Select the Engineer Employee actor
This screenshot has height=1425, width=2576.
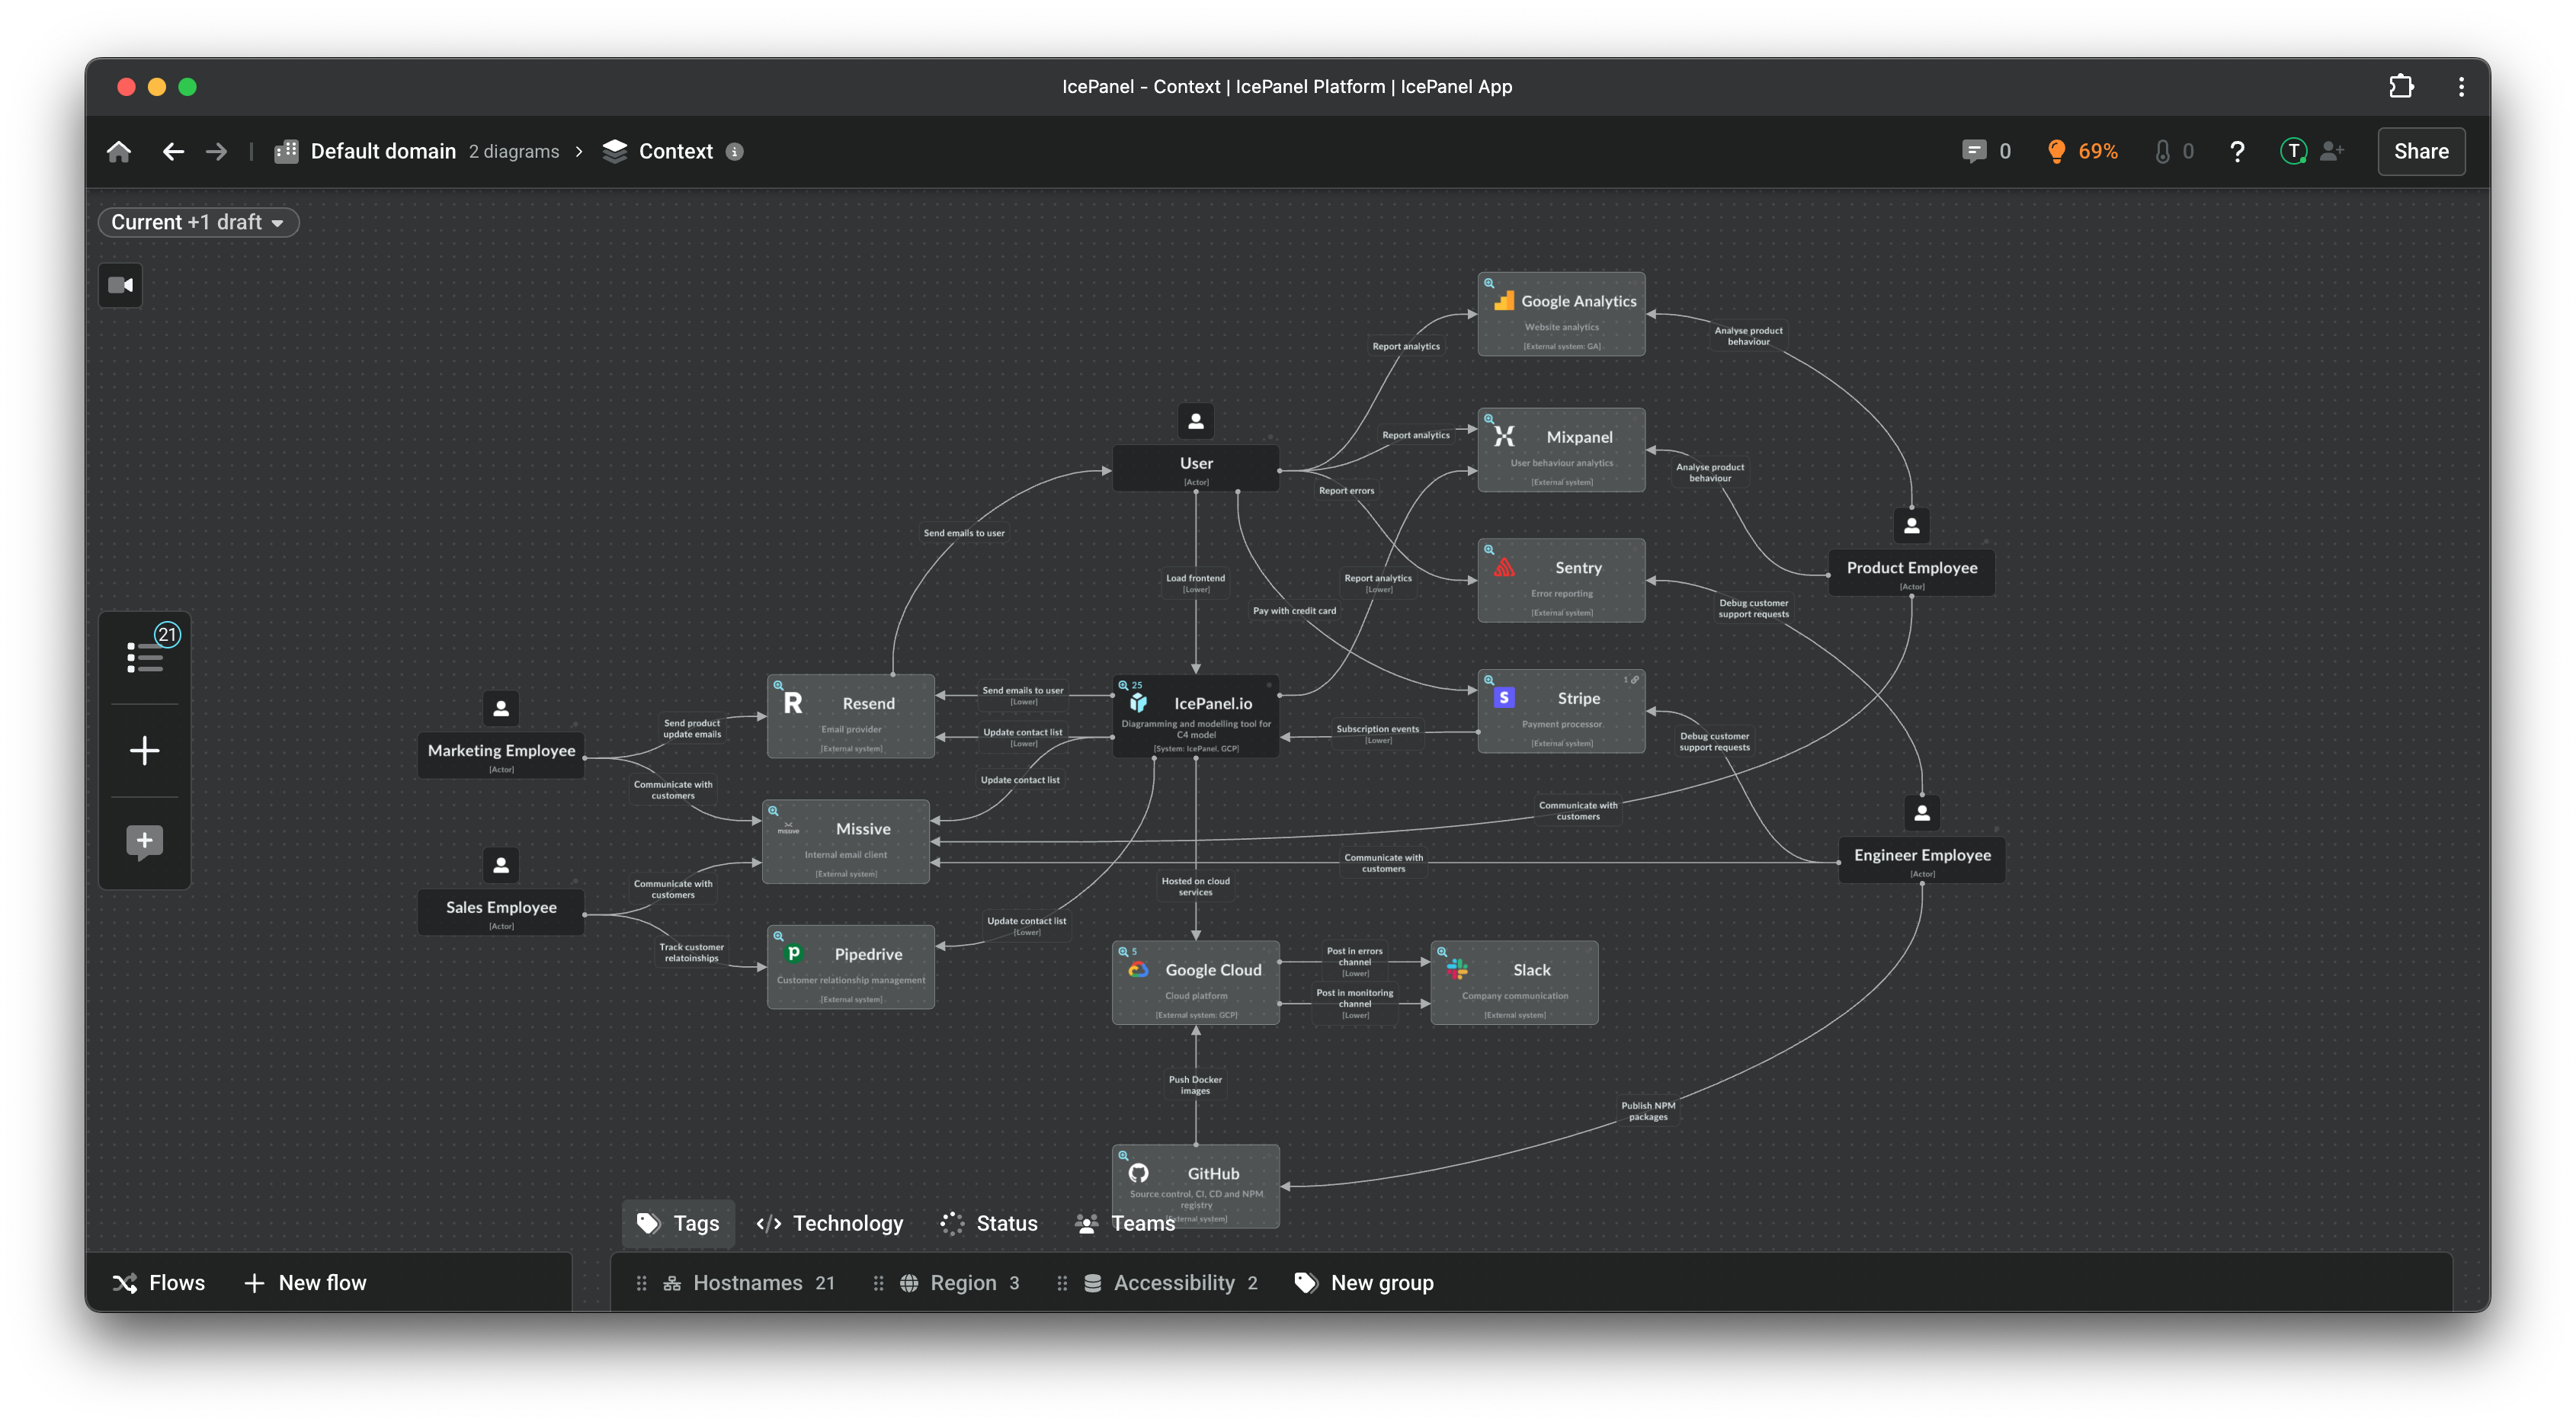[1922, 860]
